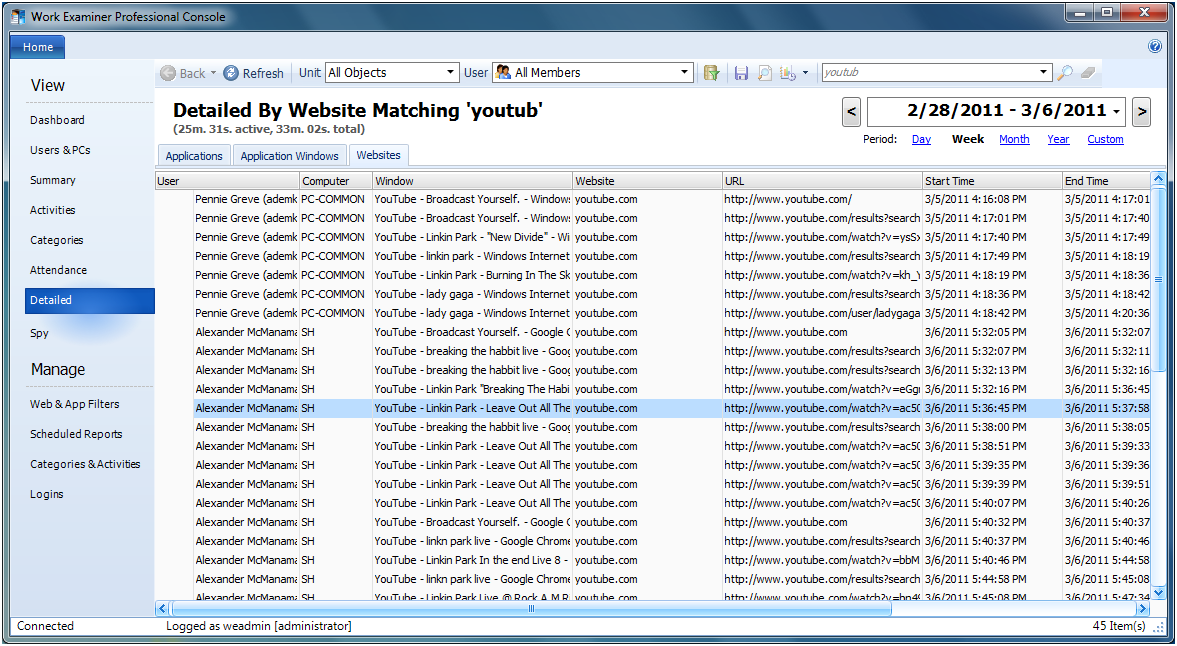Switch period to Month
The height and width of the screenshot is (646, 1177).
[x=1014, y=140]
